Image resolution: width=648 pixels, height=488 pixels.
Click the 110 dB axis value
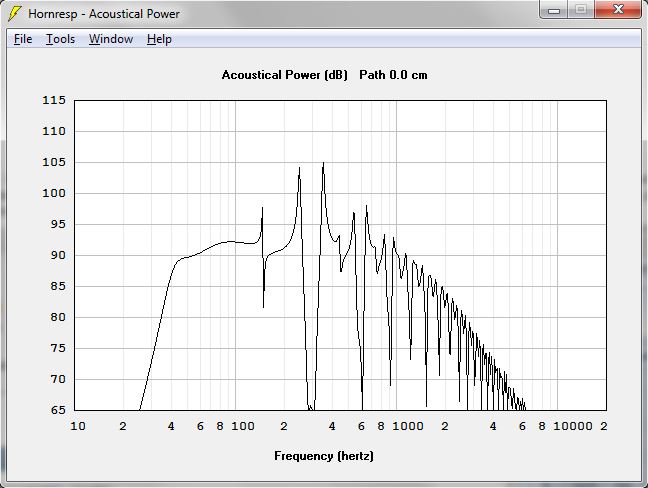[54, 131]
